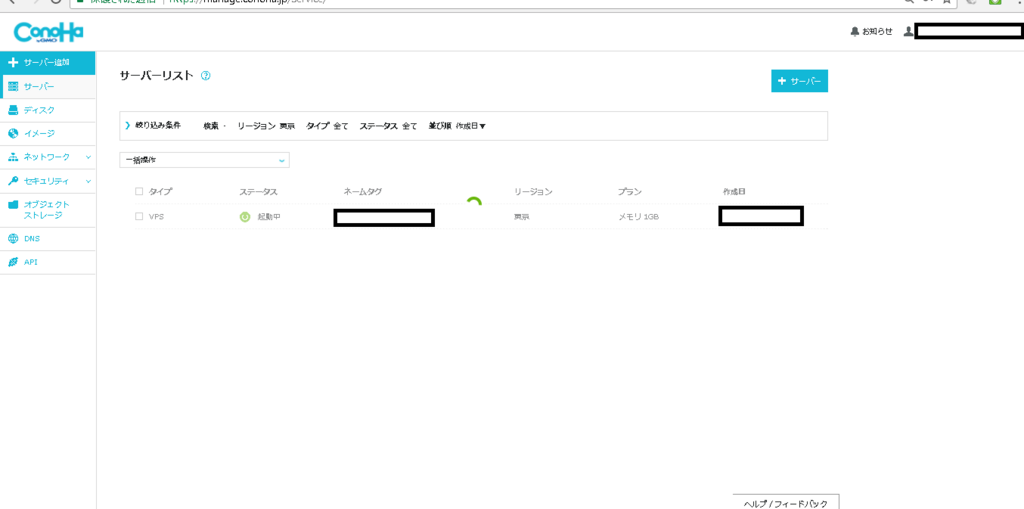
Task: Click the サーバーリスト heading
Action: [x=157, y=76]
